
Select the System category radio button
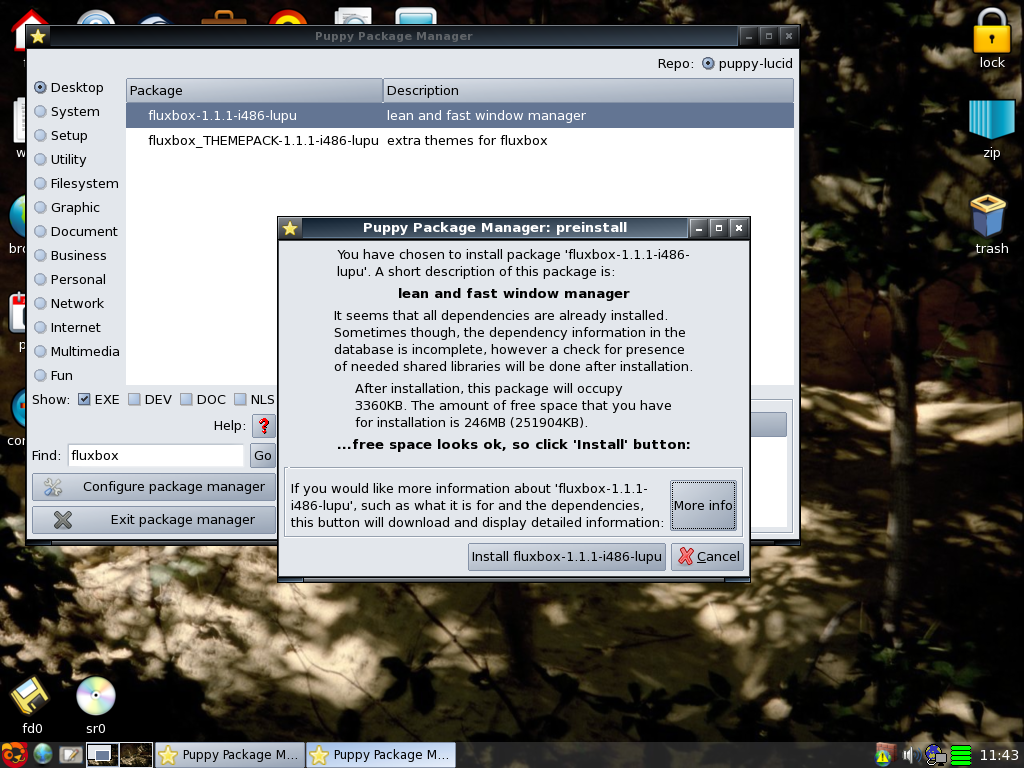[x=41, y=112]
